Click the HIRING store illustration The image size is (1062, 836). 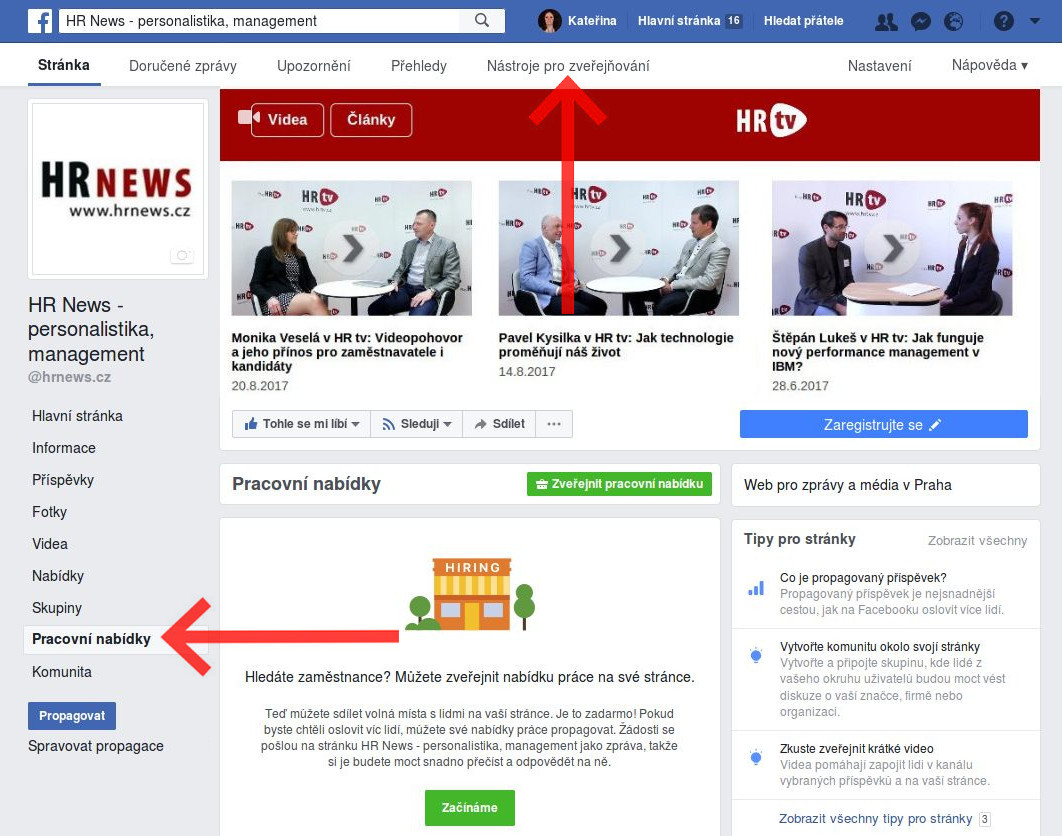[x=470, y=594]
